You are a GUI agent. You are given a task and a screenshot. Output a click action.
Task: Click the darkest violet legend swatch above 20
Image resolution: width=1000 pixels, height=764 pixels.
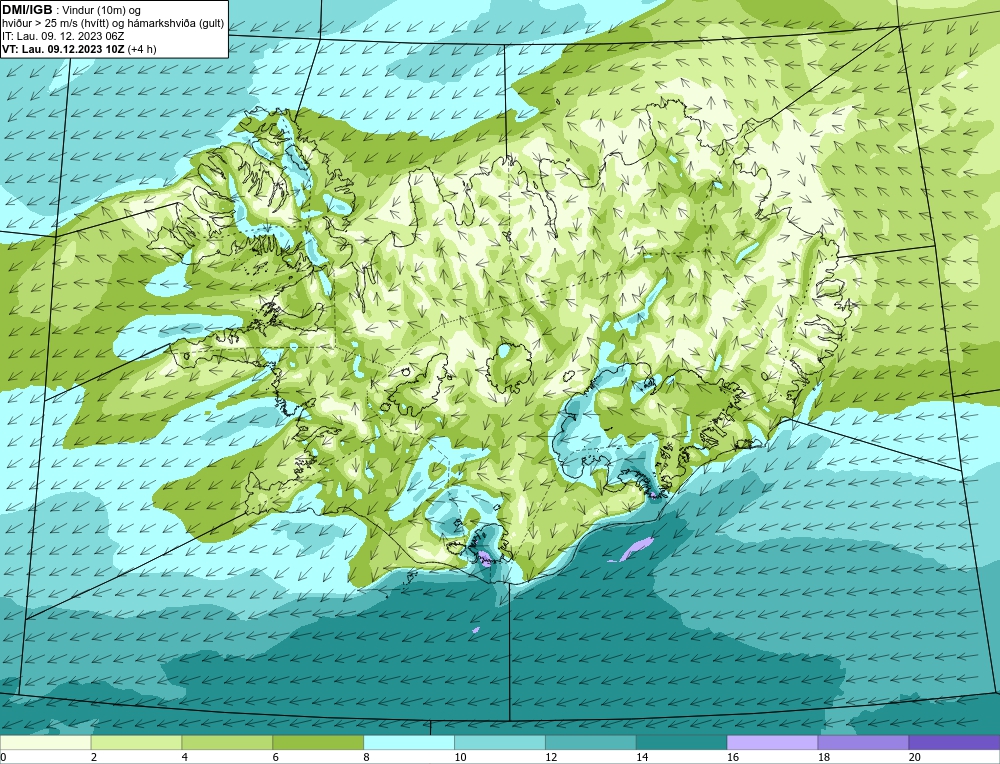(954, 742)
